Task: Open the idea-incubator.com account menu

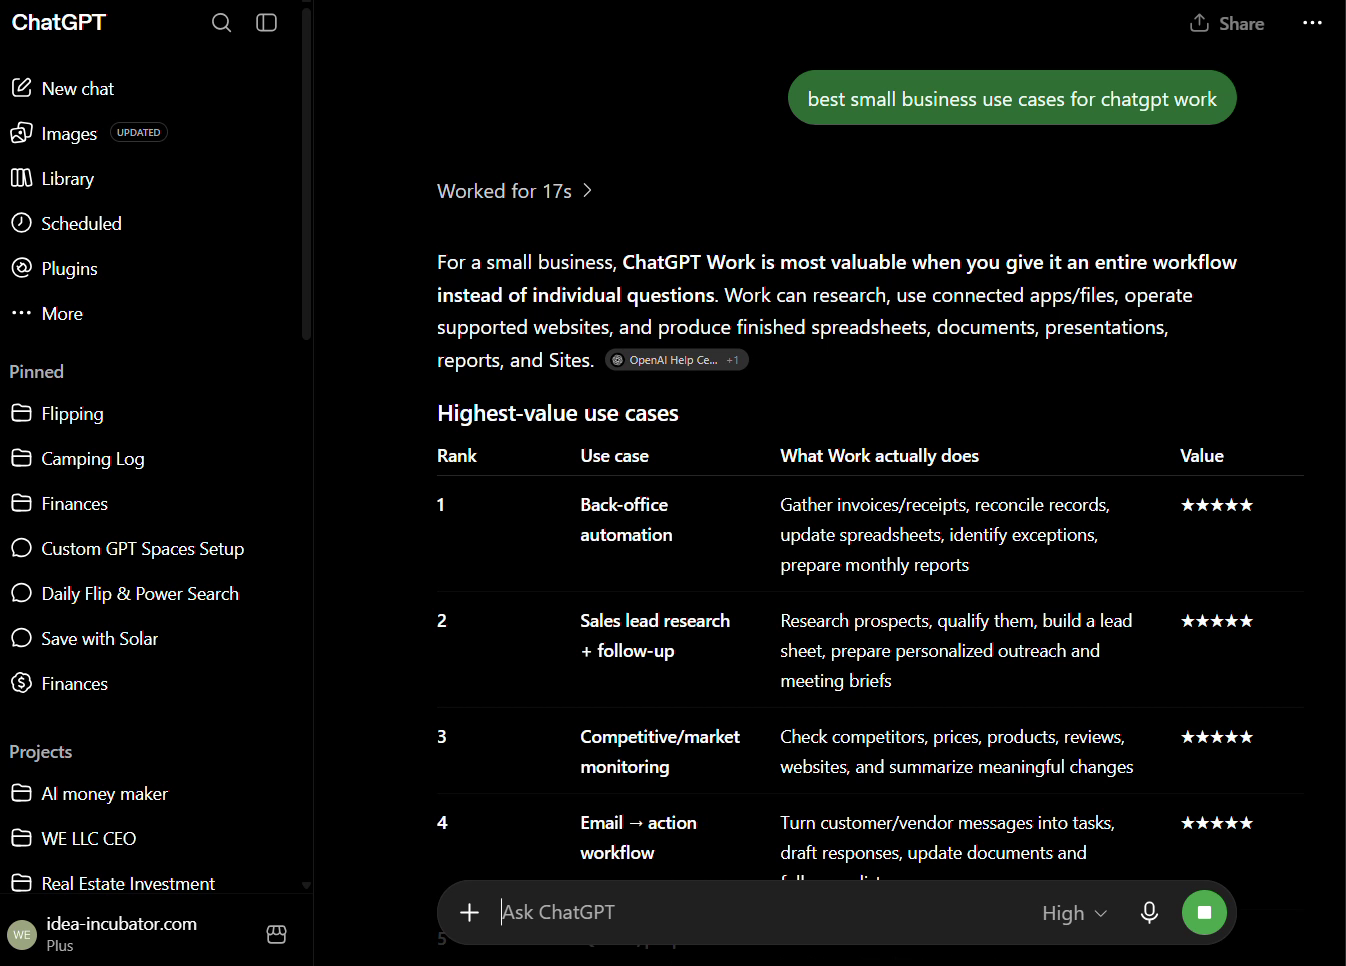Action: (121, 933)
